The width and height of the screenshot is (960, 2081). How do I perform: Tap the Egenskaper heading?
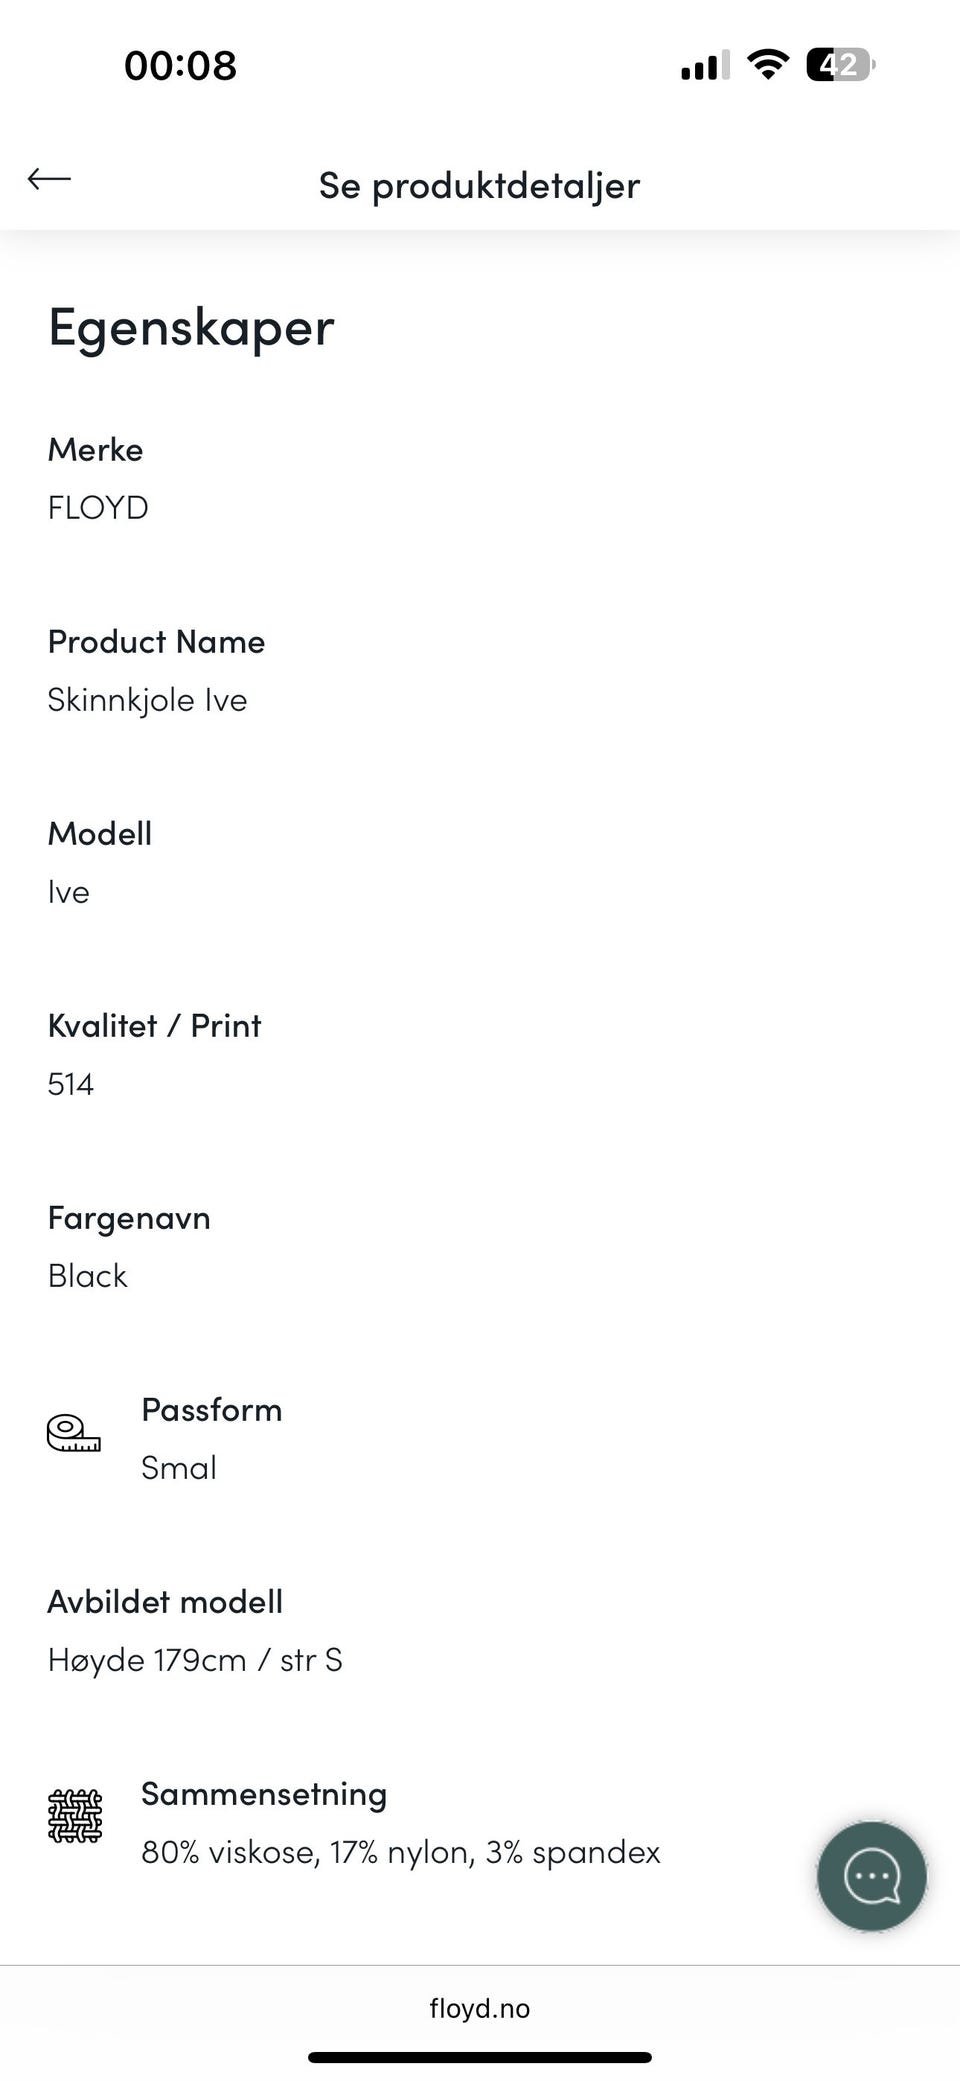pos(191,327)
